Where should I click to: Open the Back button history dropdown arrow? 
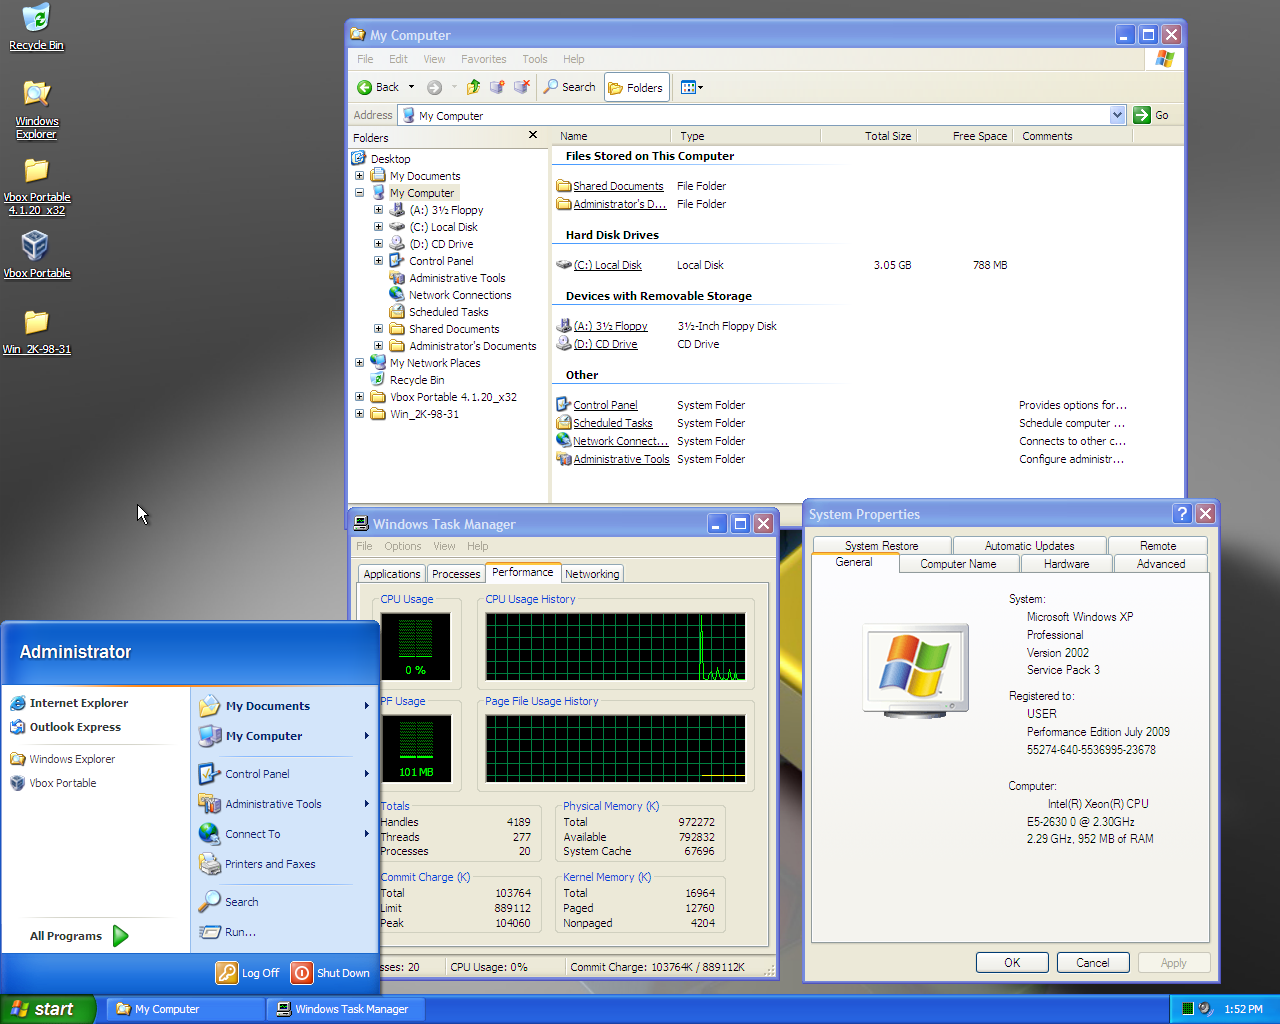[x=411, y=87]
